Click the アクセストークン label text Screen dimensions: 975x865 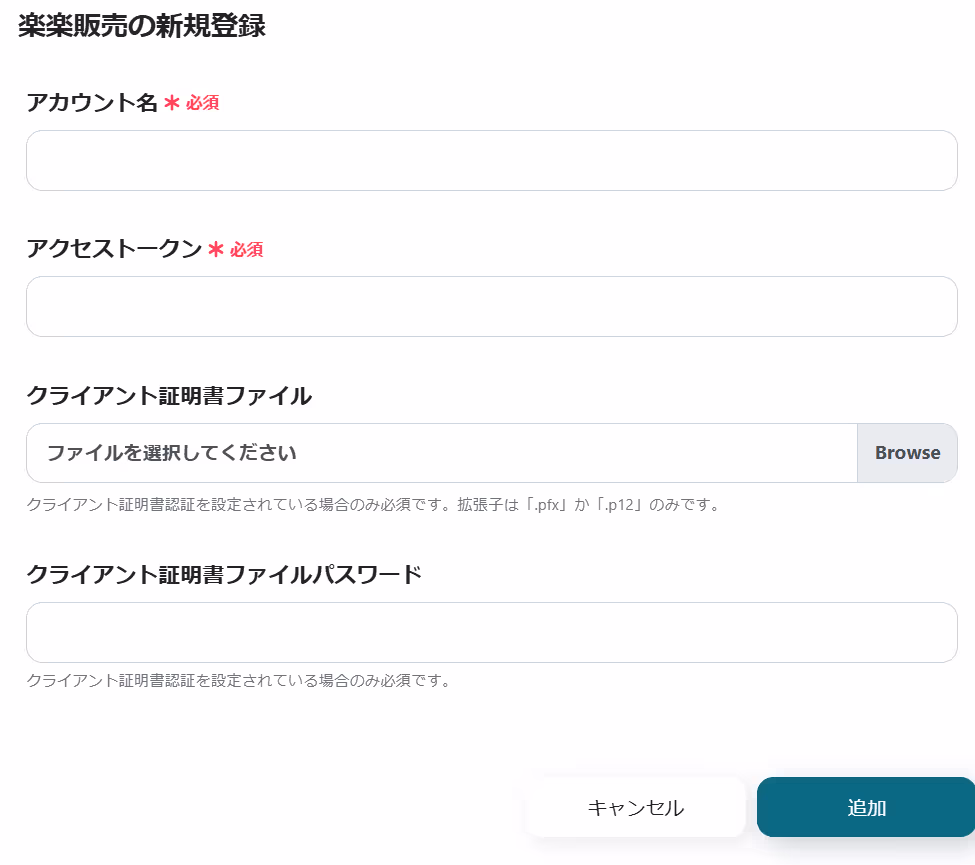point(114,249)
